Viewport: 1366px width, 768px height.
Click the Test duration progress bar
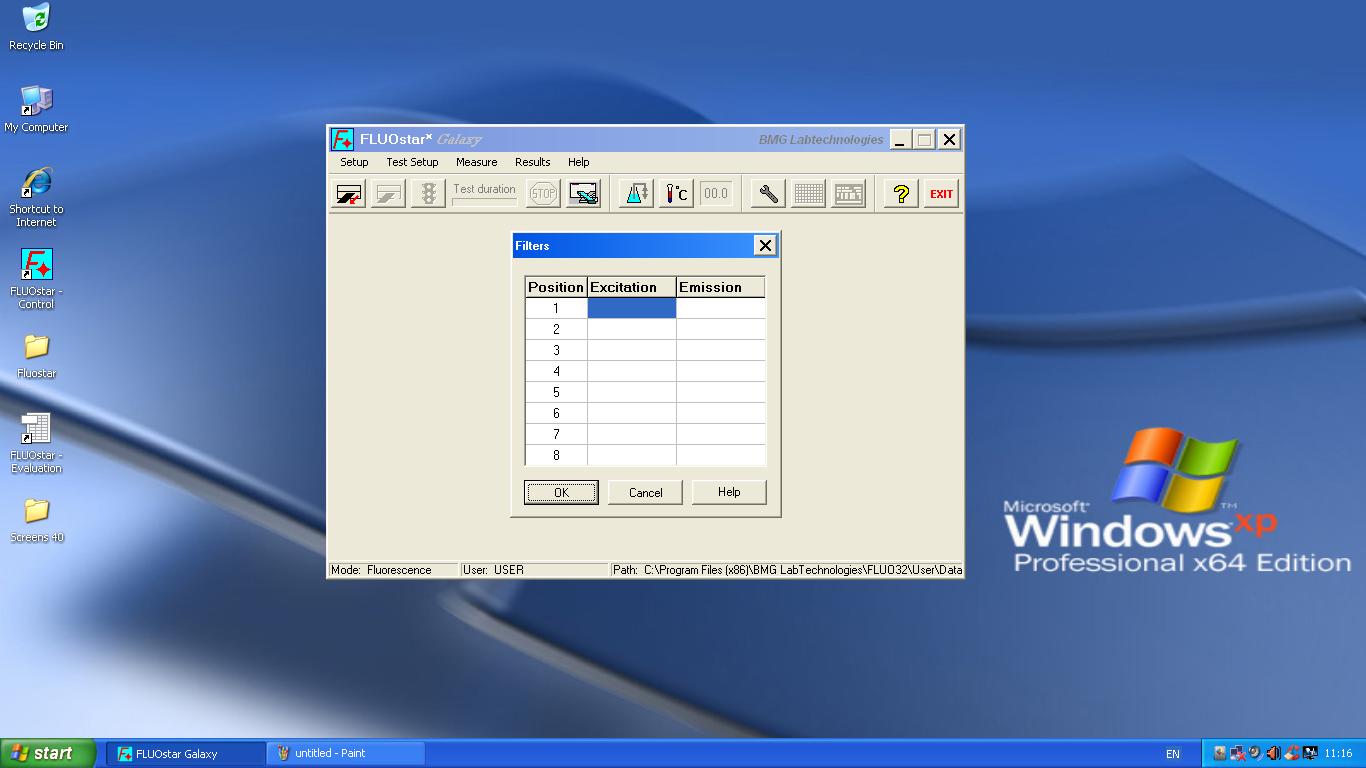click(485, 202)
